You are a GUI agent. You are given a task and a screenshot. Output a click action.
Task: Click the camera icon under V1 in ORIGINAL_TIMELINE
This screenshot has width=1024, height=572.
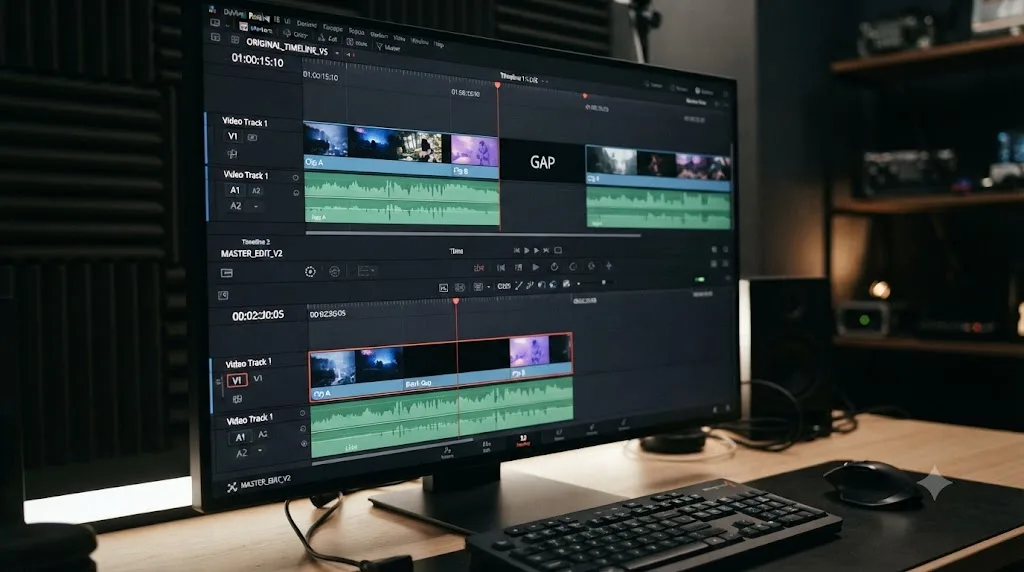[232, 154]
